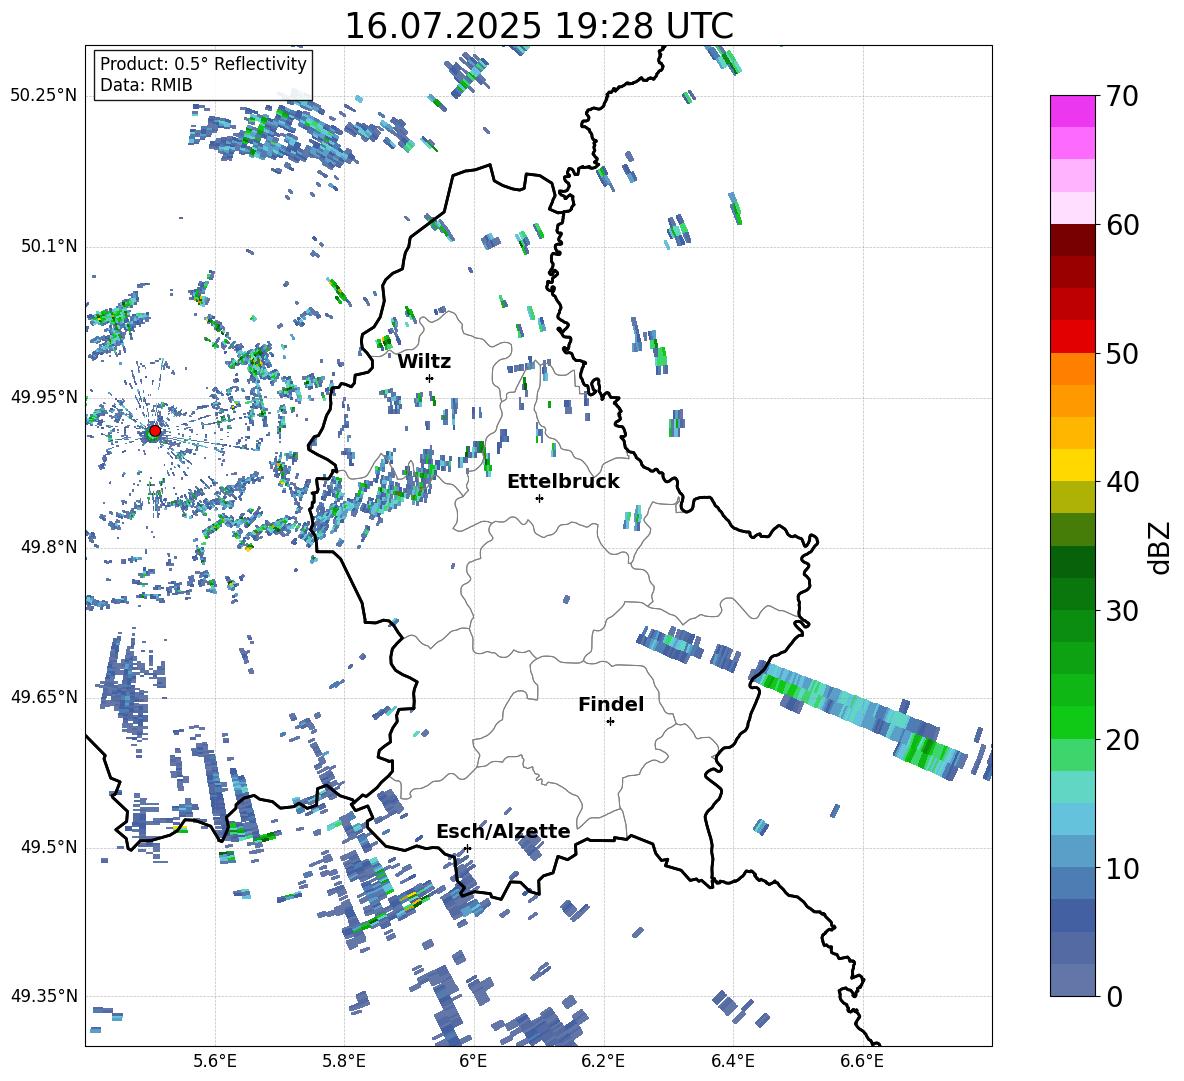
Task: Click the Ettelbruck city label
Action: point(563,482)
